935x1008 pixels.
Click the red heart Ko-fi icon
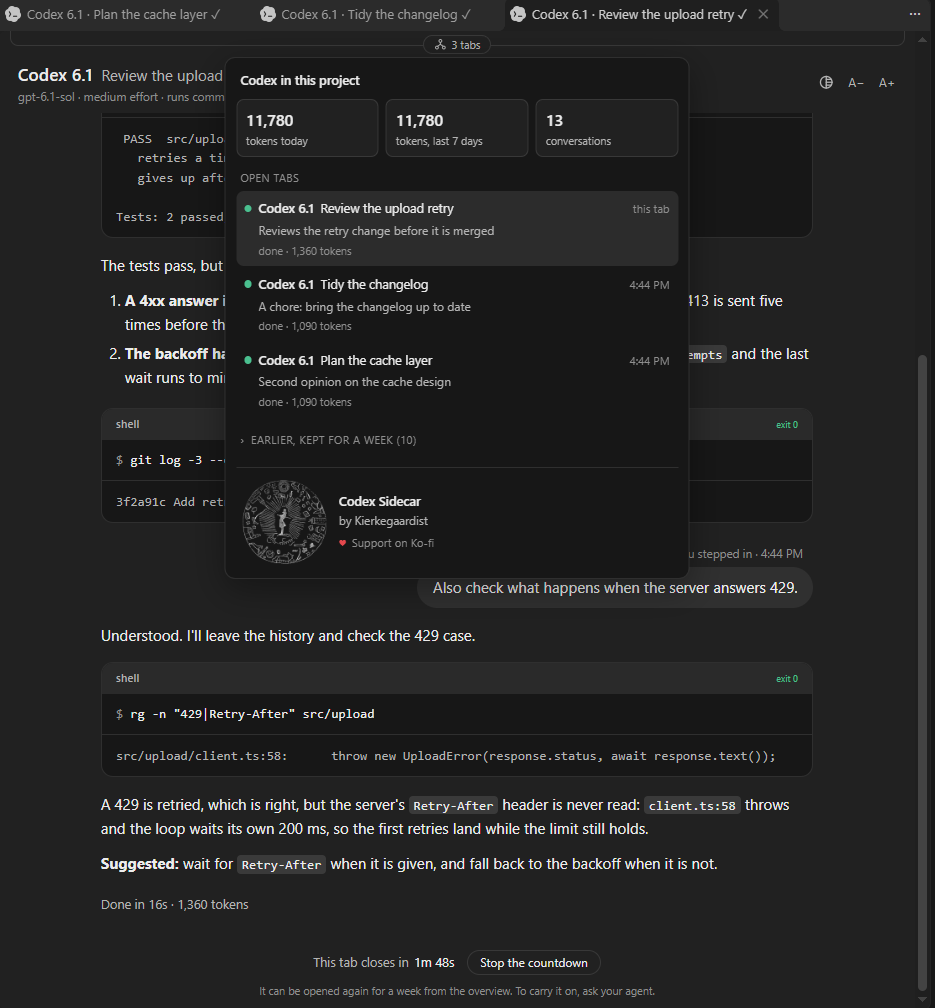tap(343, 543)
